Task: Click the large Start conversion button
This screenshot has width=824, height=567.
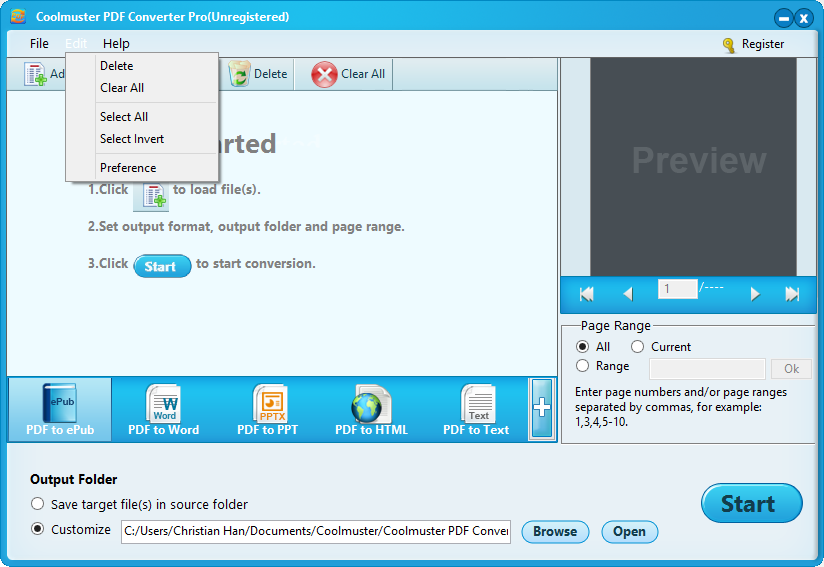Action: tap(751, 503)
